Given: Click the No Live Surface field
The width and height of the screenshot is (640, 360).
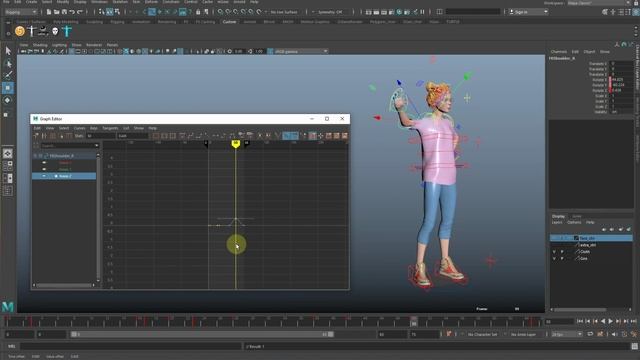Looking at the screenshot, I should [x=284, y=12].
